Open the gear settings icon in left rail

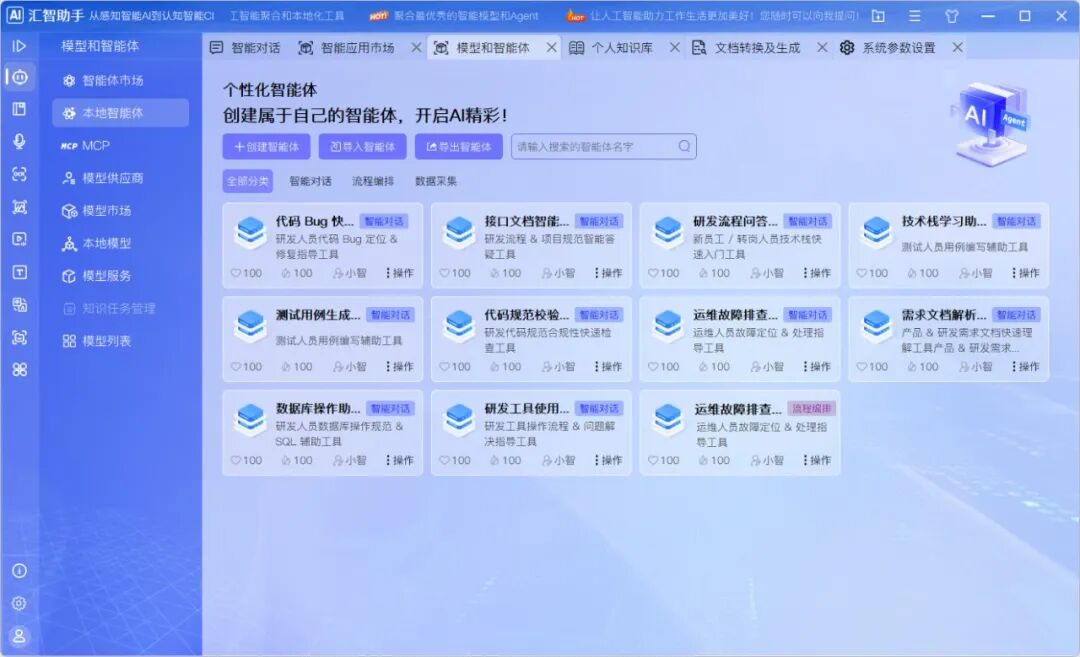pos(19,603)
